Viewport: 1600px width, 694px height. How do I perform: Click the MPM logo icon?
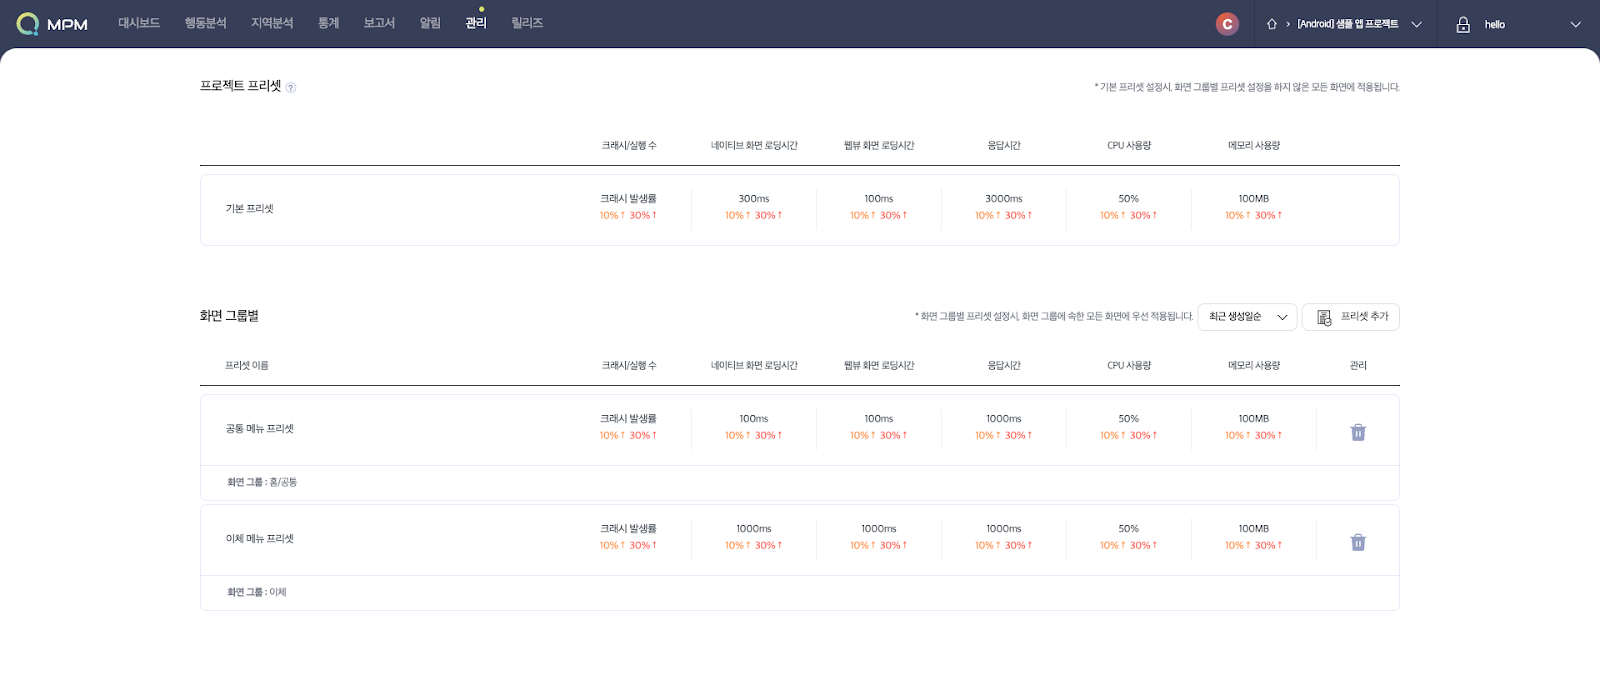(x=28, y=24)
